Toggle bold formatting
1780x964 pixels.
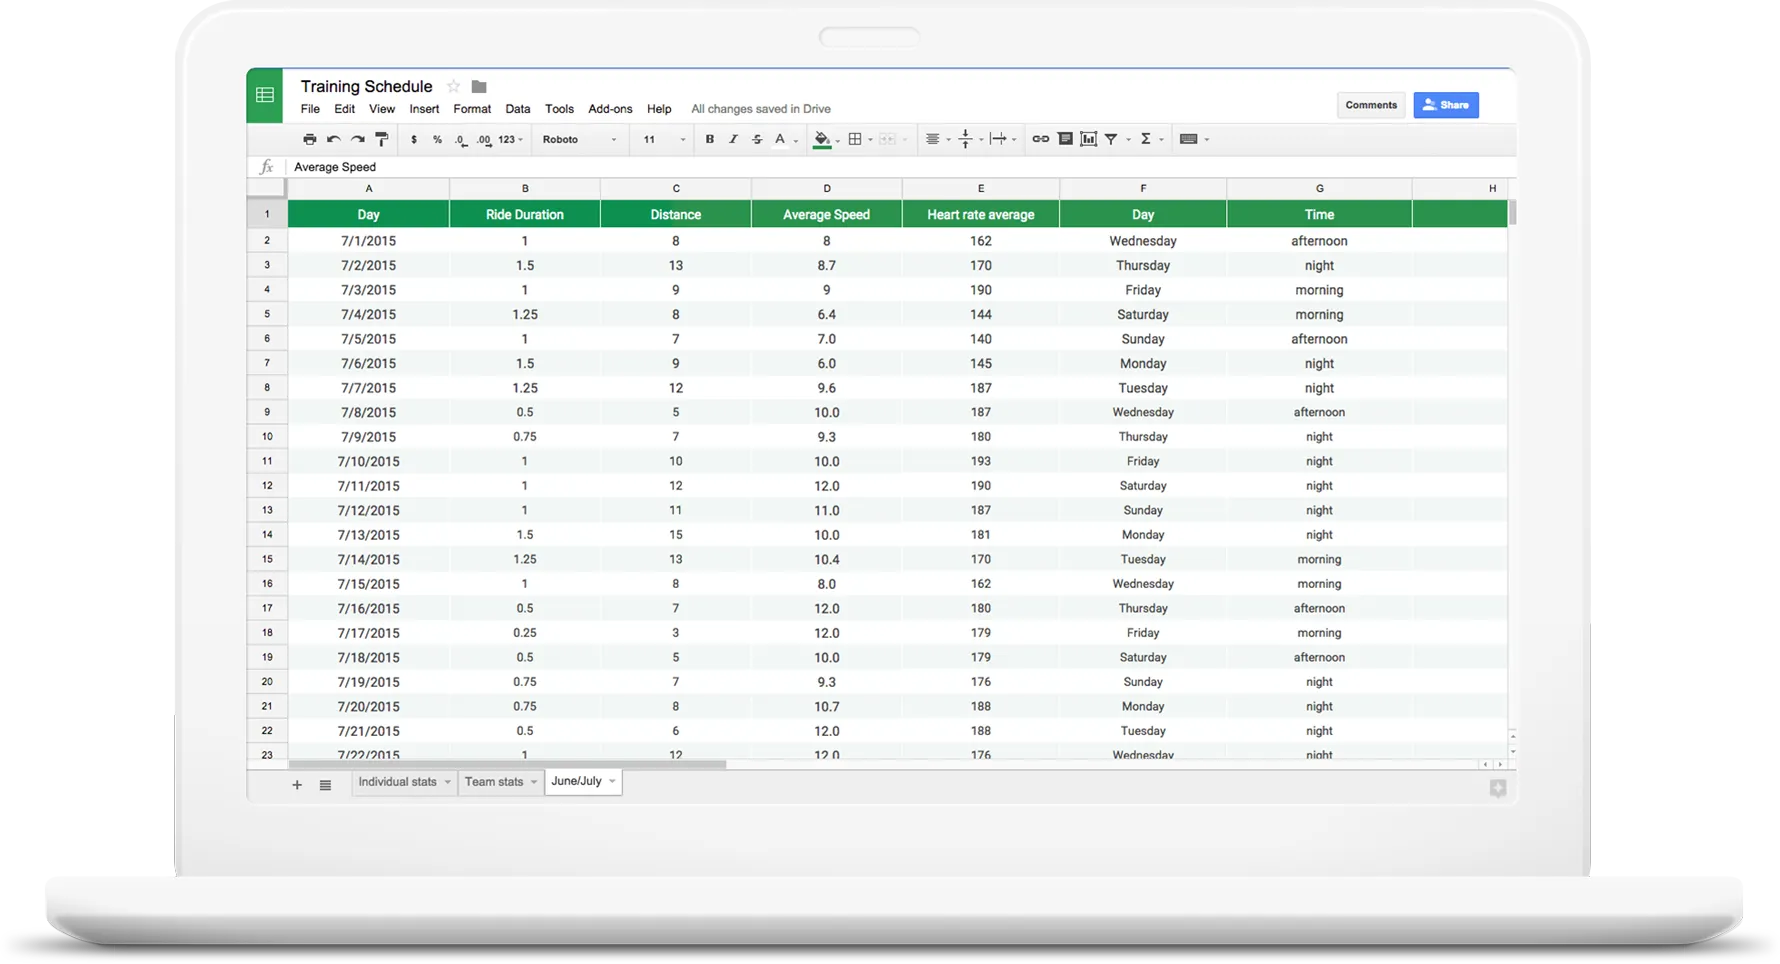(x=710, y=139)
